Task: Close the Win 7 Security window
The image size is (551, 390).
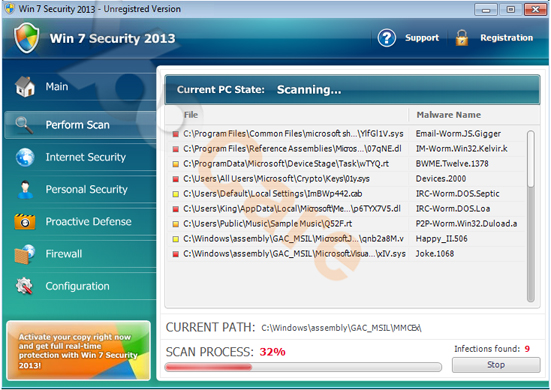Action: 536,9
